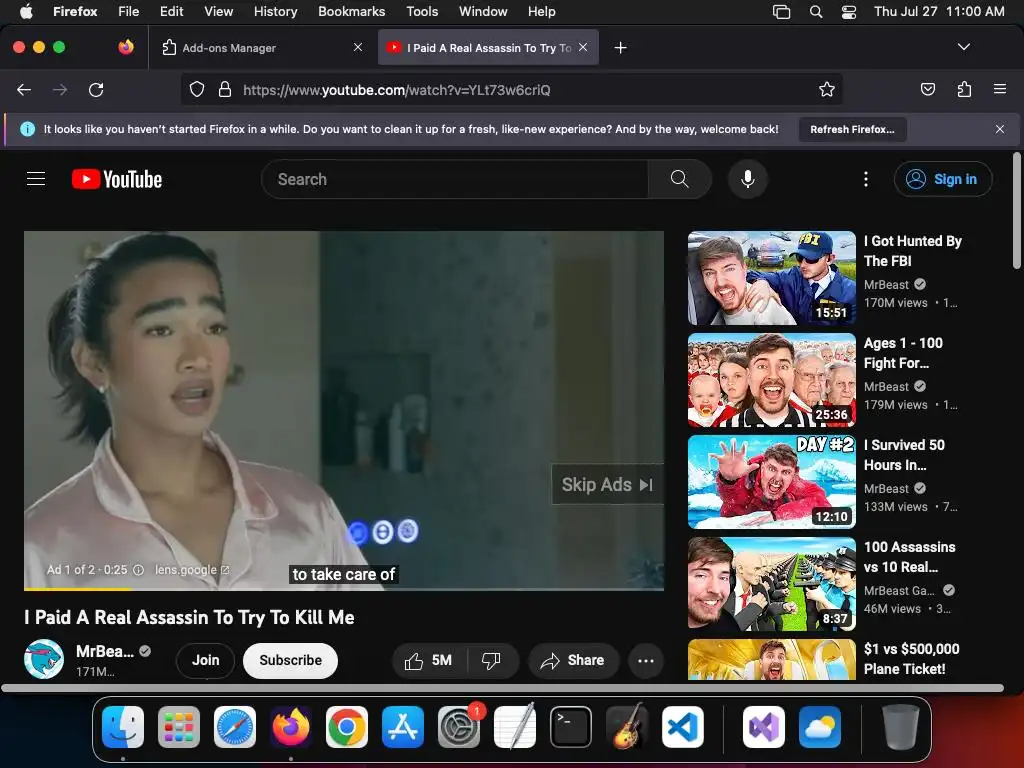The width and height of the screenshot is (1024, 768).
Task: Open the Tools menu
Action: (x=422, y=11)
